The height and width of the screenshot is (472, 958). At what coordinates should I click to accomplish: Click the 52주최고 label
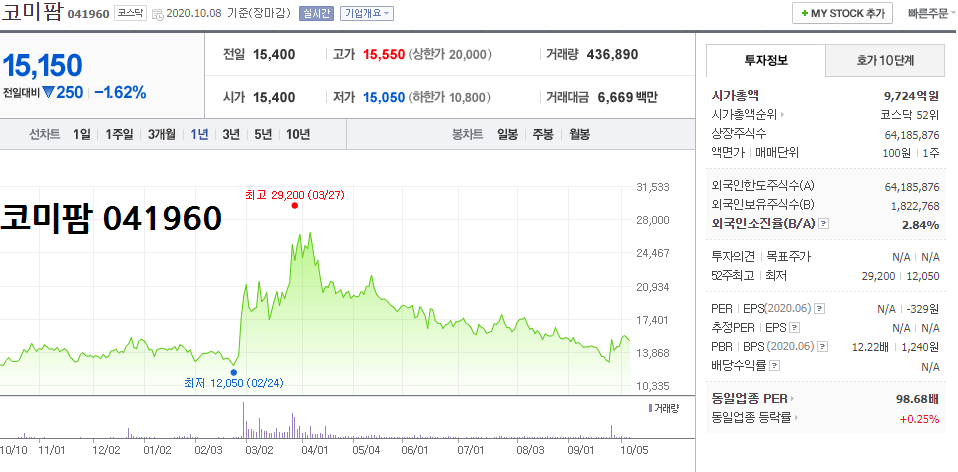733,275
